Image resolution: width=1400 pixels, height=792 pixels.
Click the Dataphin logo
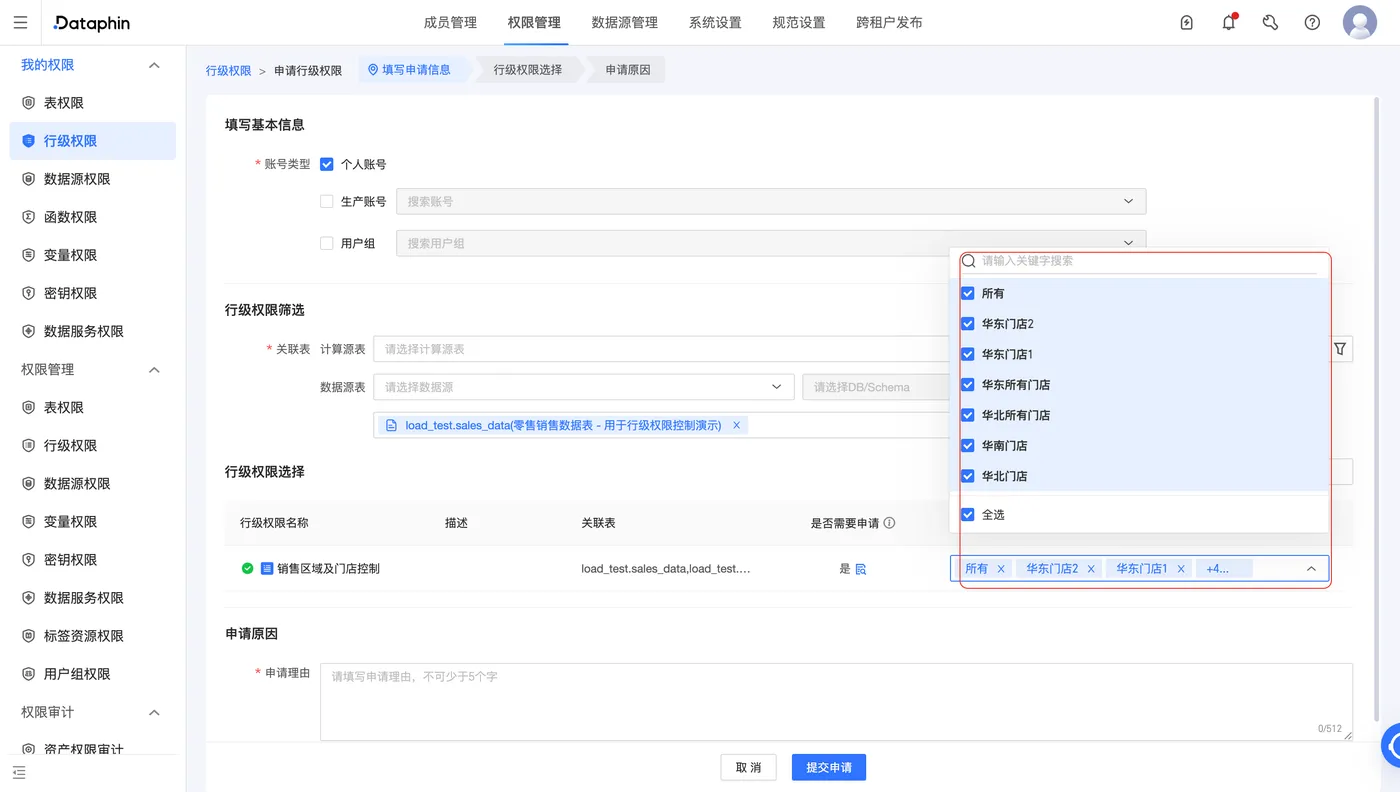point(92,22)
